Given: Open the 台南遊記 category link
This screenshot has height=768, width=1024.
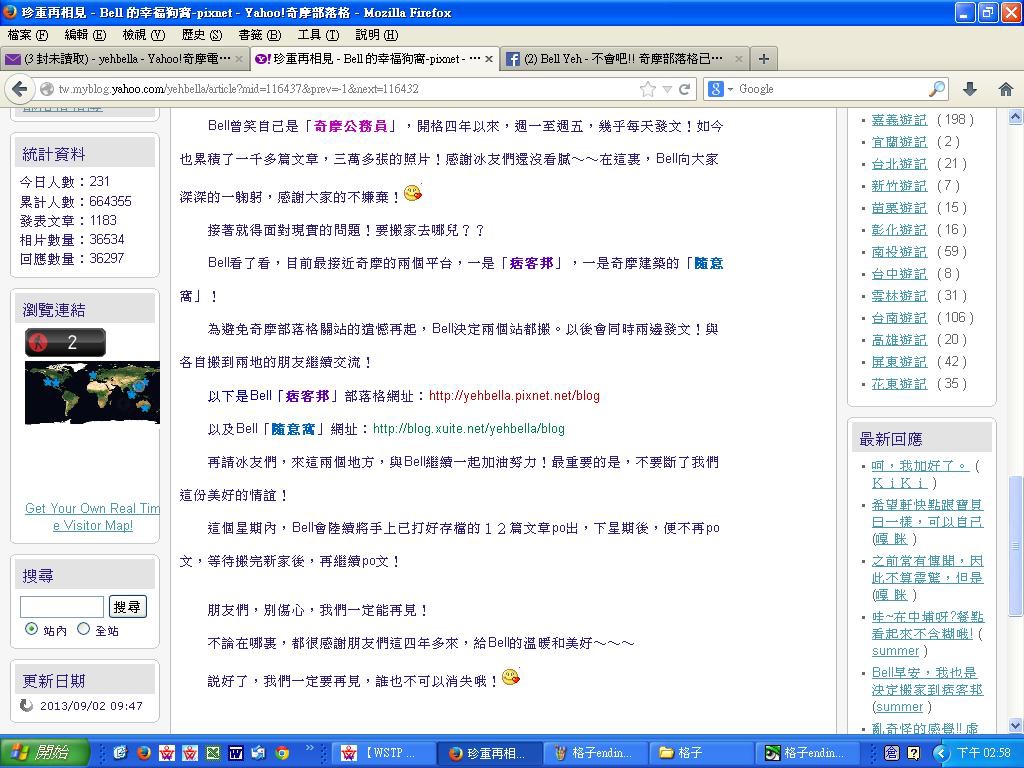Looking at the screenshot, I should coord(899,317).
